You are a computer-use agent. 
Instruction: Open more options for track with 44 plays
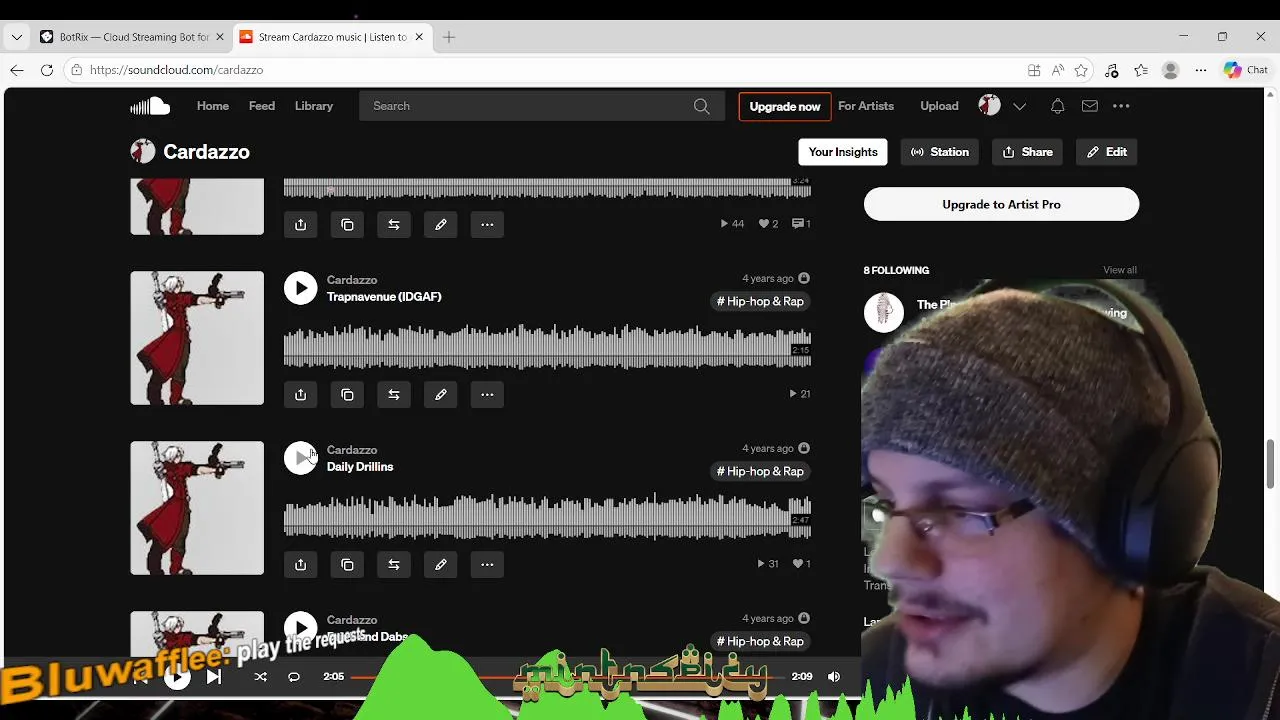coord(487,224)
